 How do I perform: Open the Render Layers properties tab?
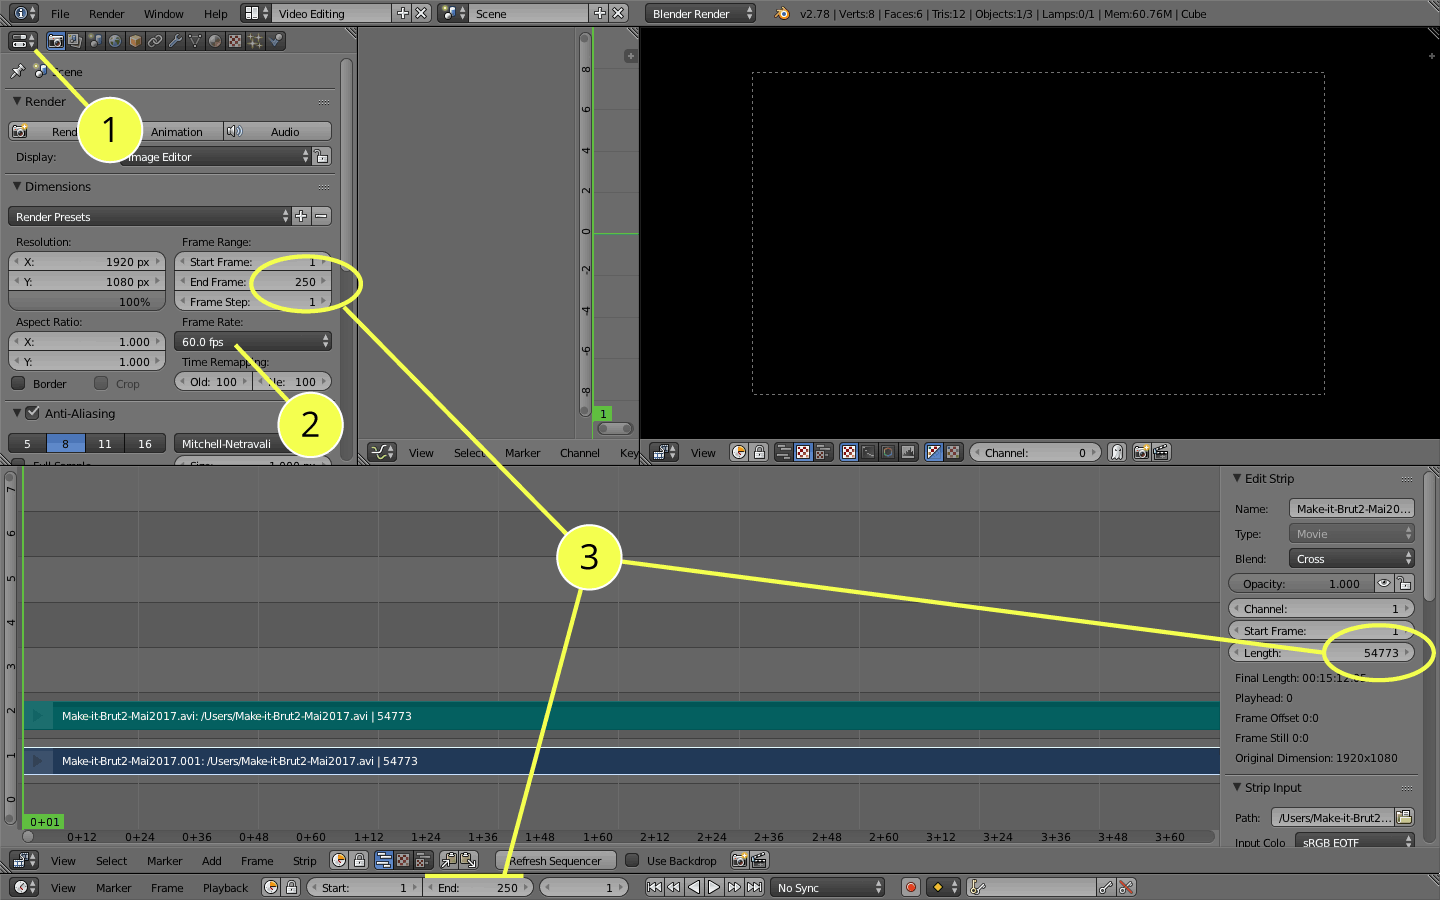75,41
